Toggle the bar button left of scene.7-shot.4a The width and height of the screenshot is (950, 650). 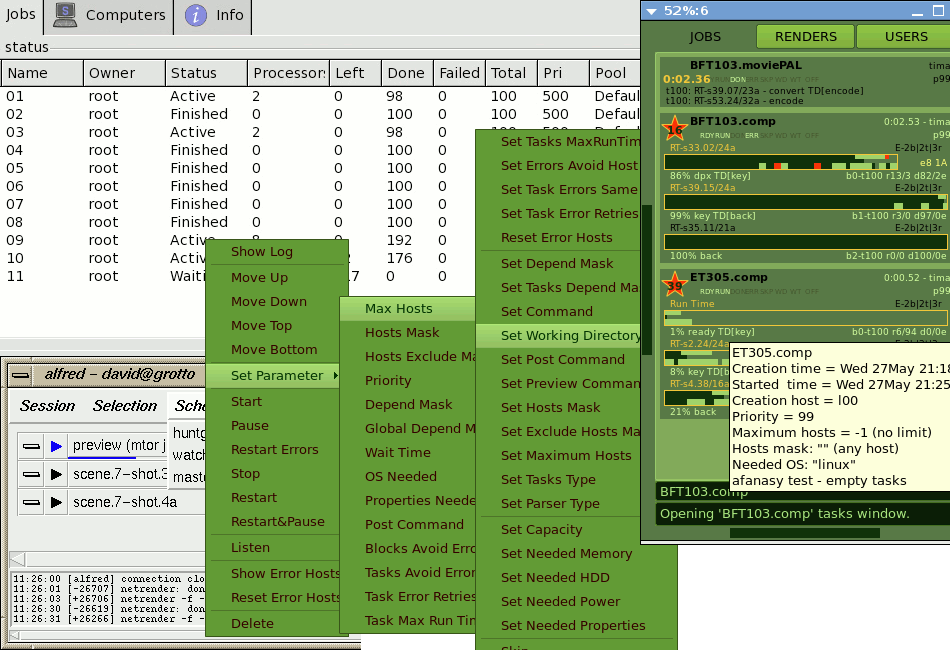31,502
